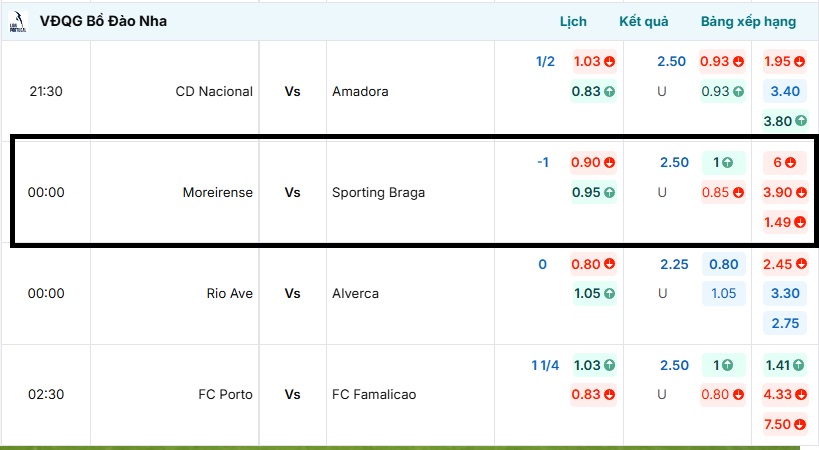
Task: Choose the 0.95 handicap odds for Sporting Braga
Action: pos(593,192)
